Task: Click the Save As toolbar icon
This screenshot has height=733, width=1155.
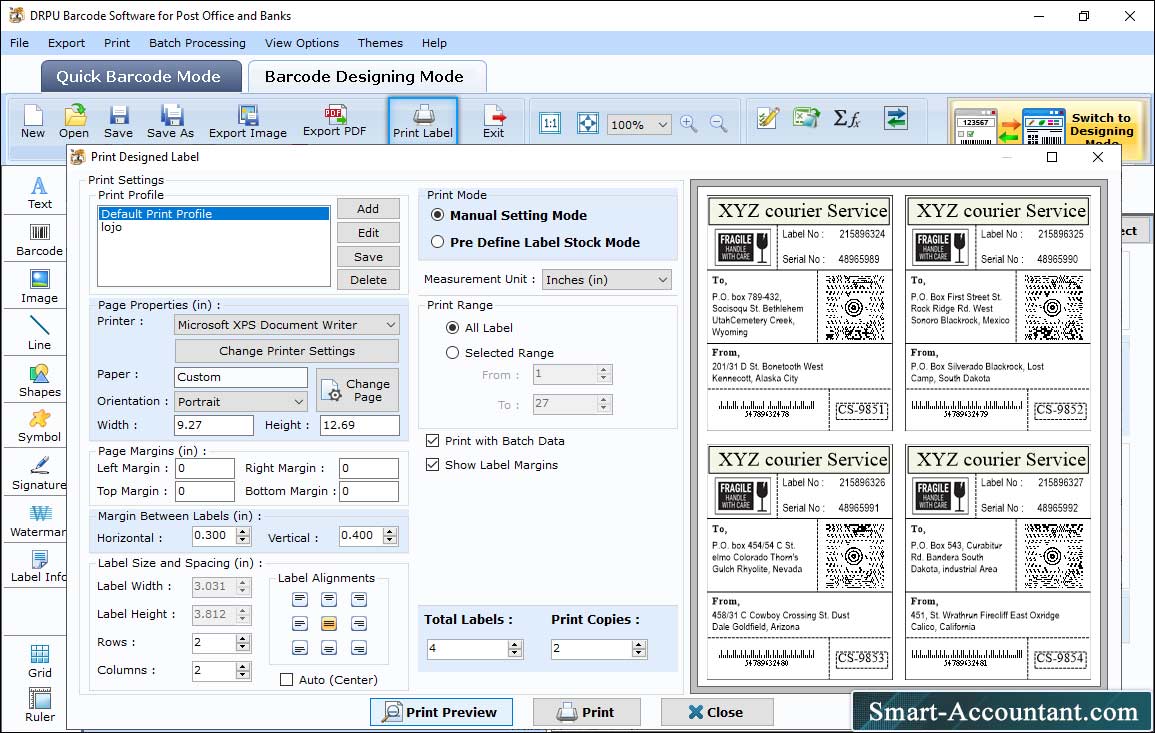Action: tap(170, 122)
